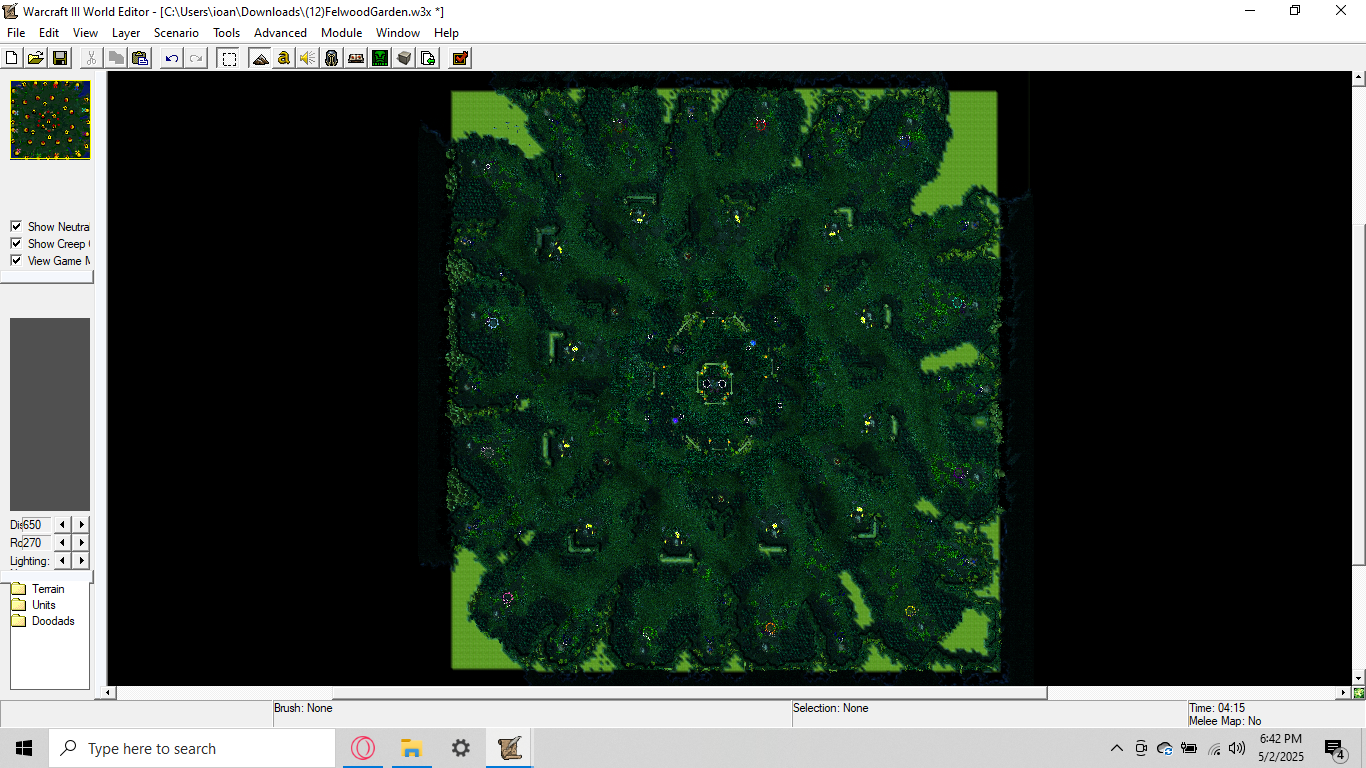Toggle the Show Creep checkbox
Viewport: 1366px width, 768px height.
tap(16, 244)
